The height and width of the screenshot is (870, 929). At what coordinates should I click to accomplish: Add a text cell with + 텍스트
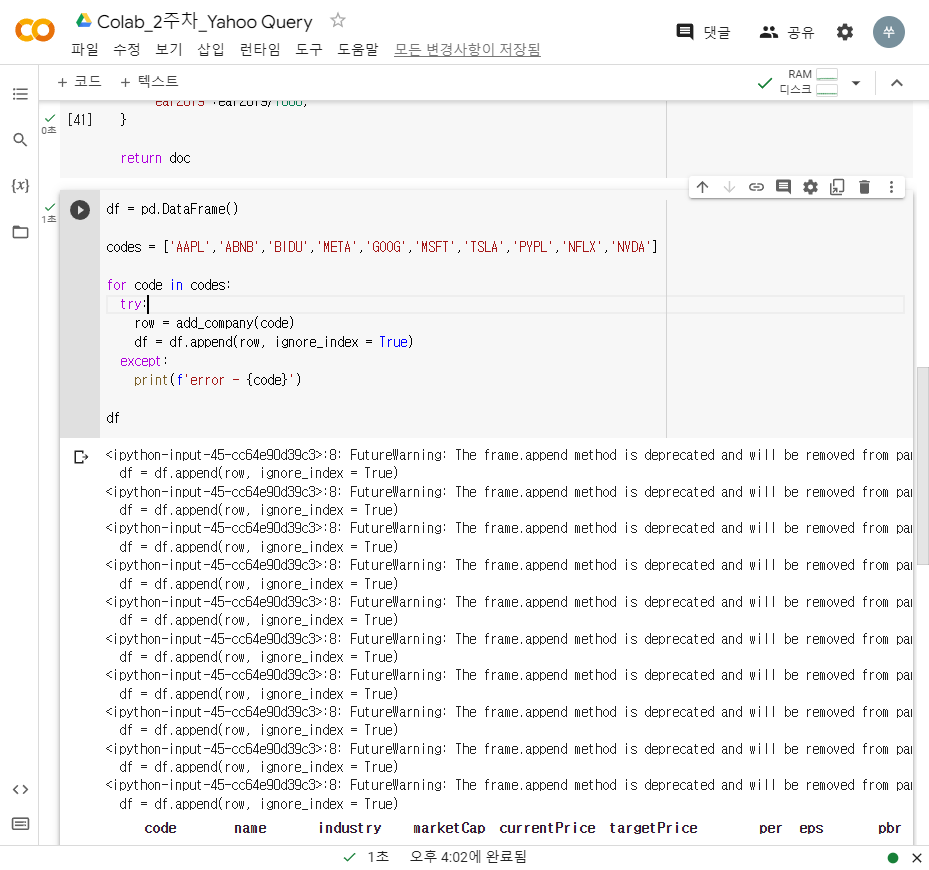(149, 82)
